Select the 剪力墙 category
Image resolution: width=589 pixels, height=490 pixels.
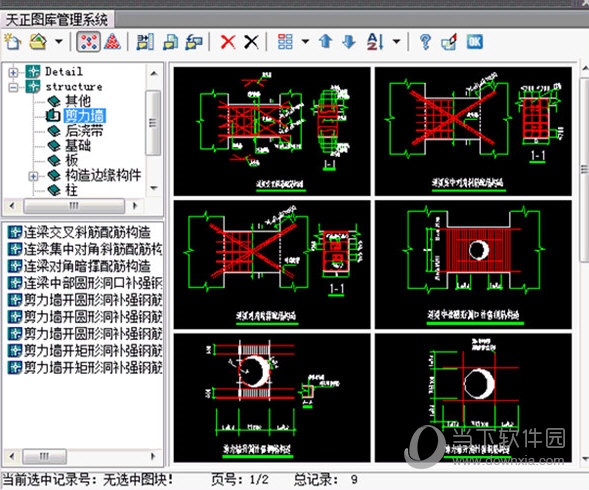tap(85, 116)
